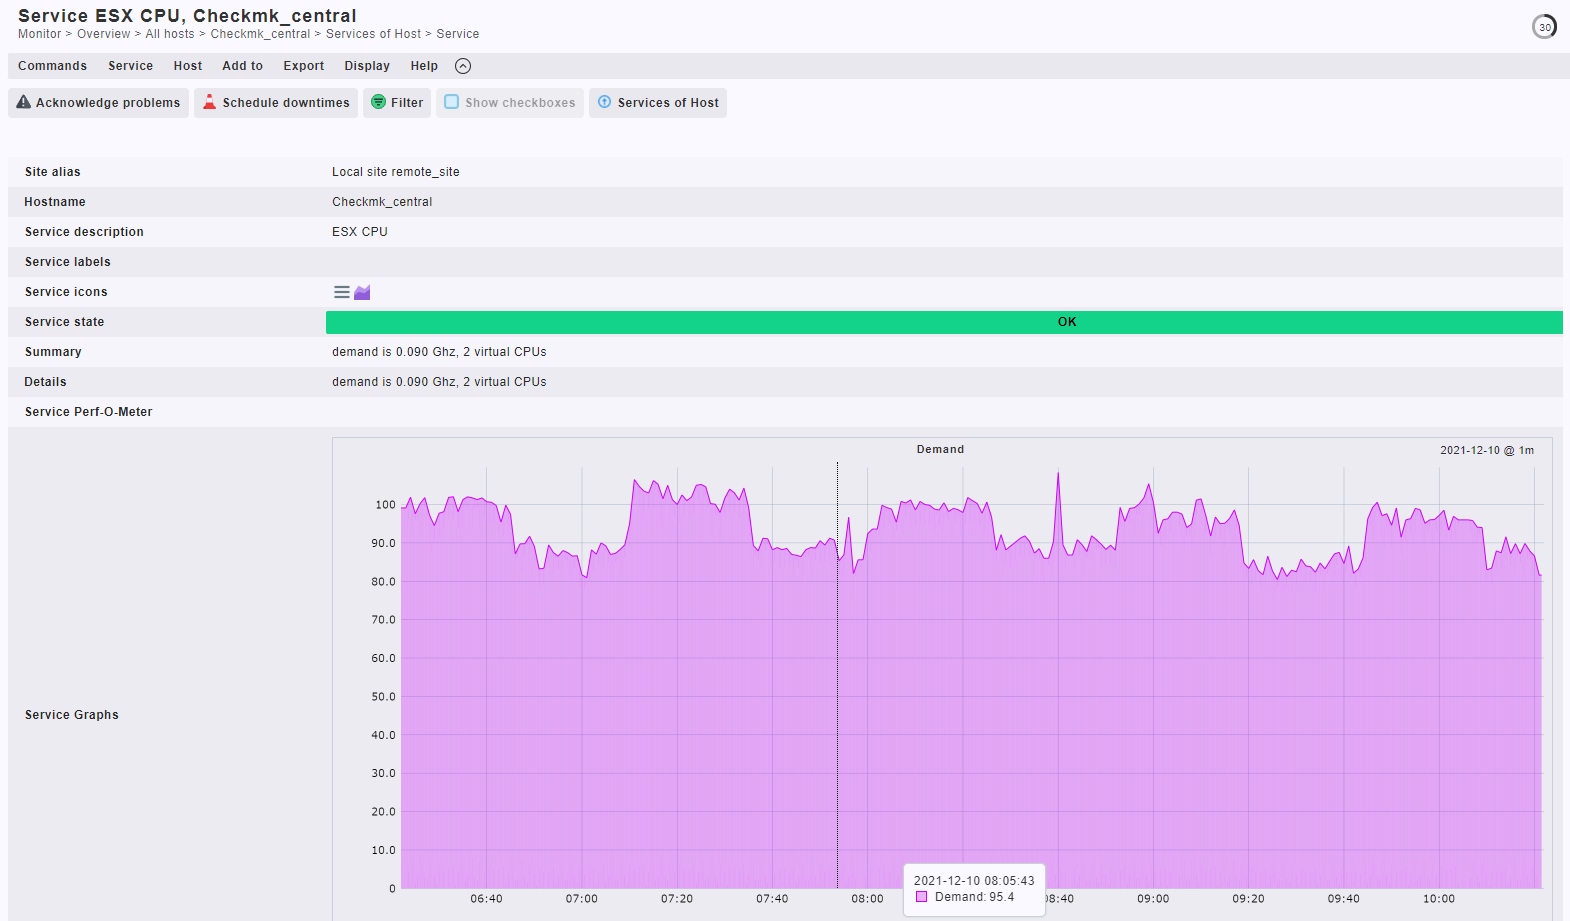Click the Schedule downtimes button
Image resolution: width=1570 pixels, height=921 pixels.
point(276,103)
